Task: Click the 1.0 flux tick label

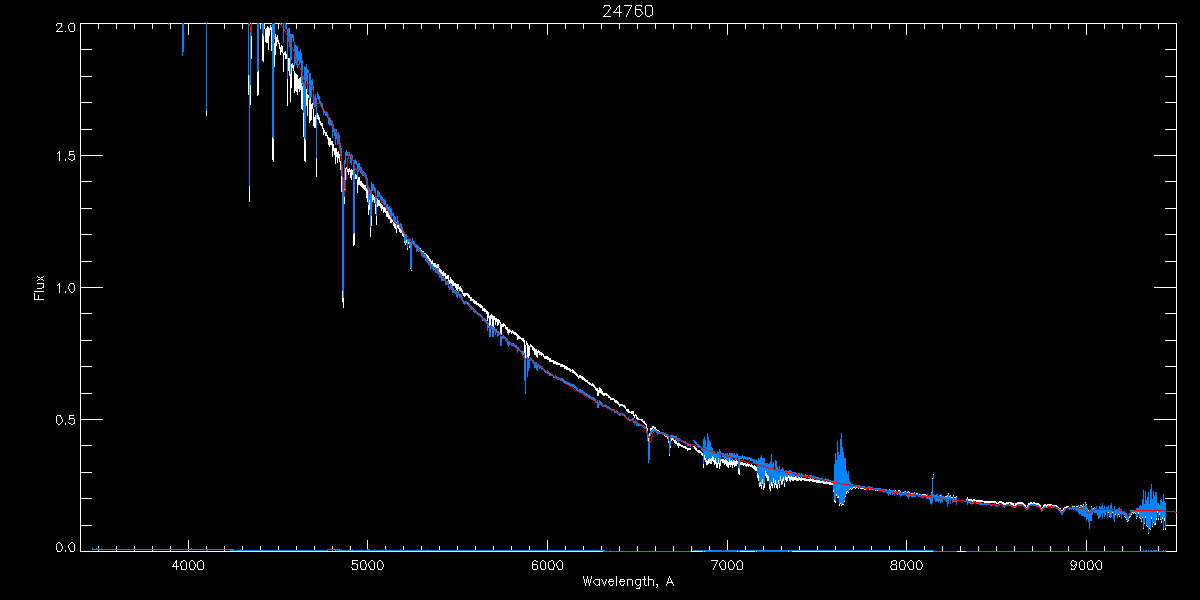Action: (64, 288)
